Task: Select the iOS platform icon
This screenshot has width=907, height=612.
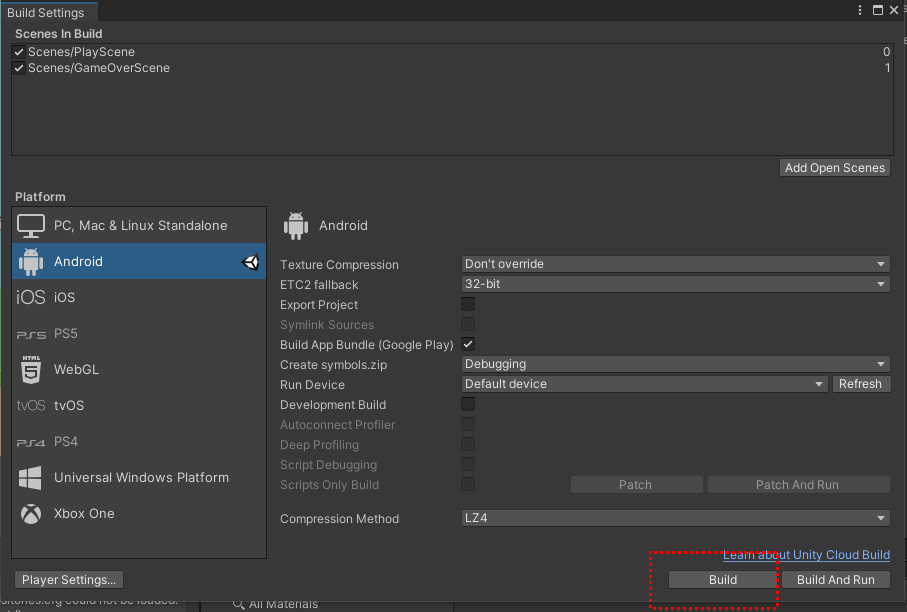Action: click(31, 297)
